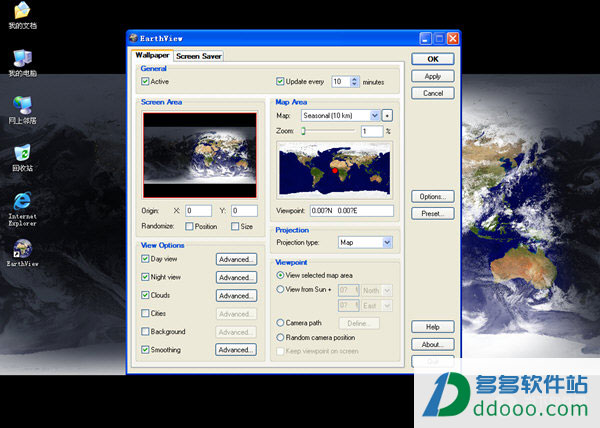Click the OK button

[433, 59]
